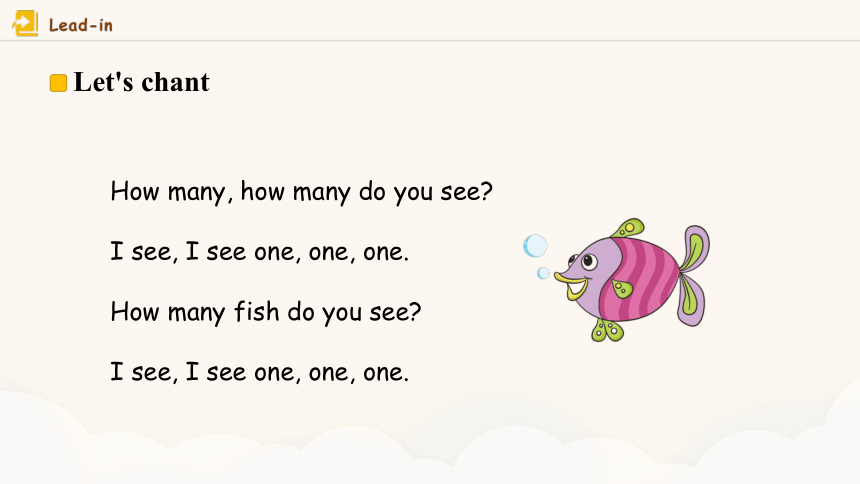Click the first 'I see, I see one' line
This screenshot has height=484, width=860.
point(260,252)
